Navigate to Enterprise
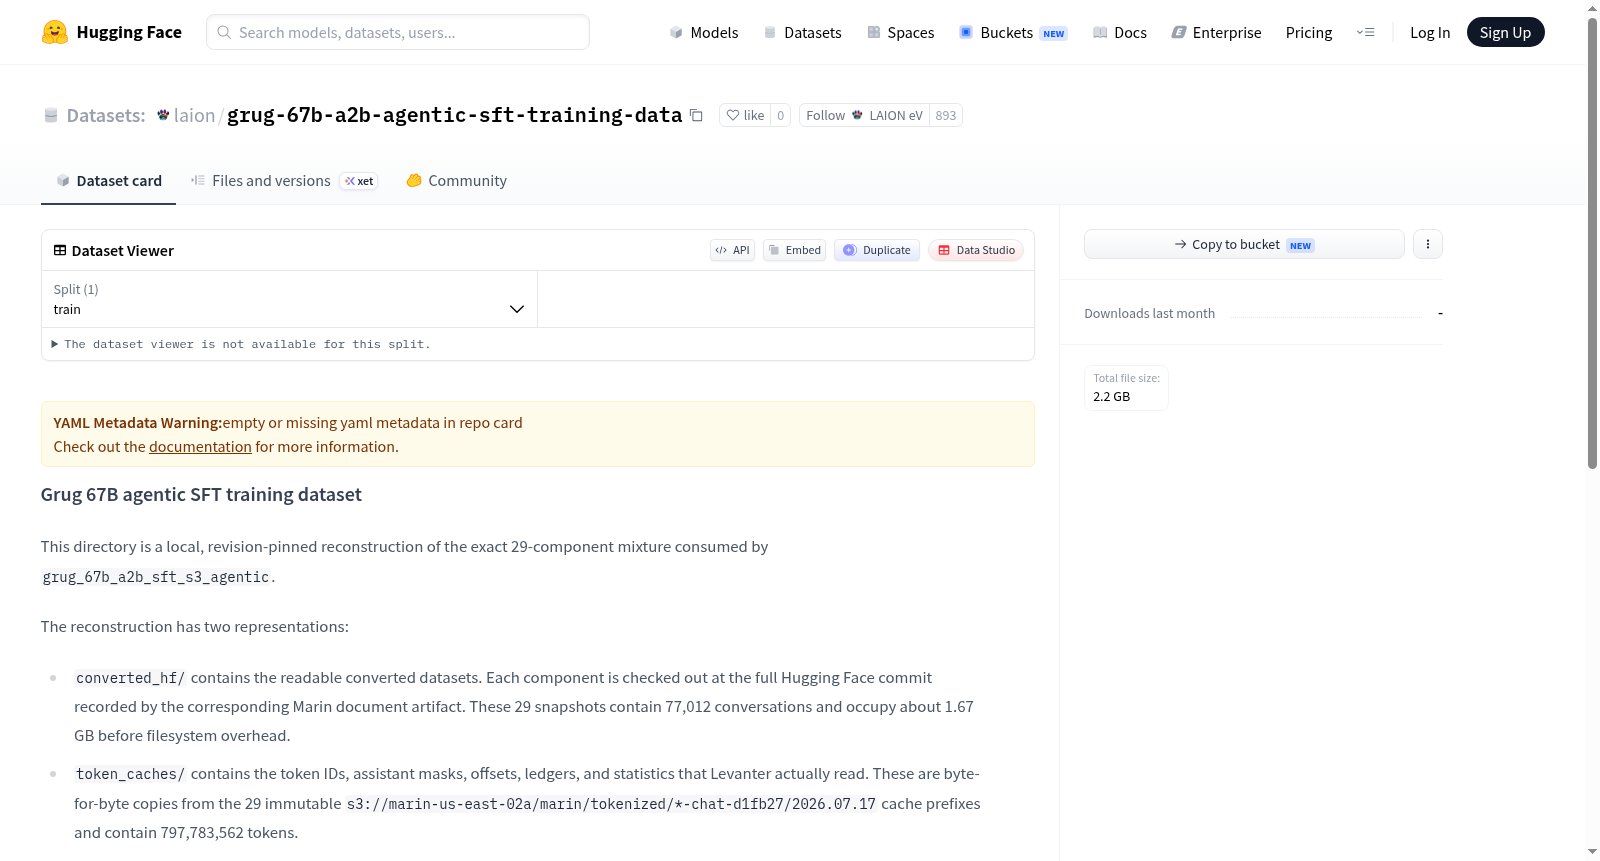Viewport: 1600px width, 861px height. coord(1216,32)
